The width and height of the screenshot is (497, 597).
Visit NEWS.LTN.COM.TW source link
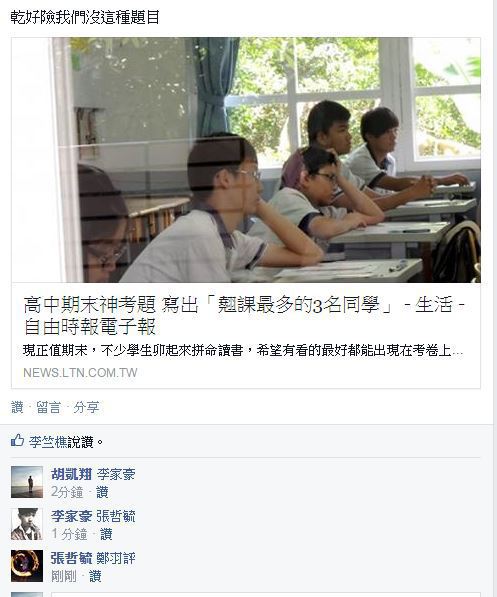[80, 372]
